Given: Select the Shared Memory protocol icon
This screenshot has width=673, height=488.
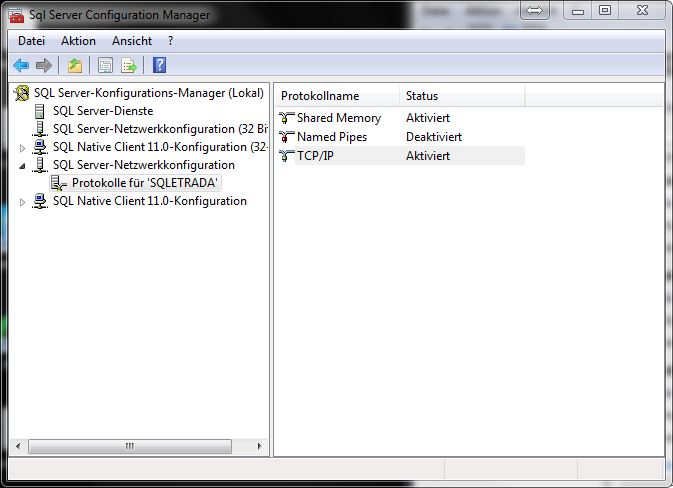Looking at the screenshot, I should click(x=288, y=118).
